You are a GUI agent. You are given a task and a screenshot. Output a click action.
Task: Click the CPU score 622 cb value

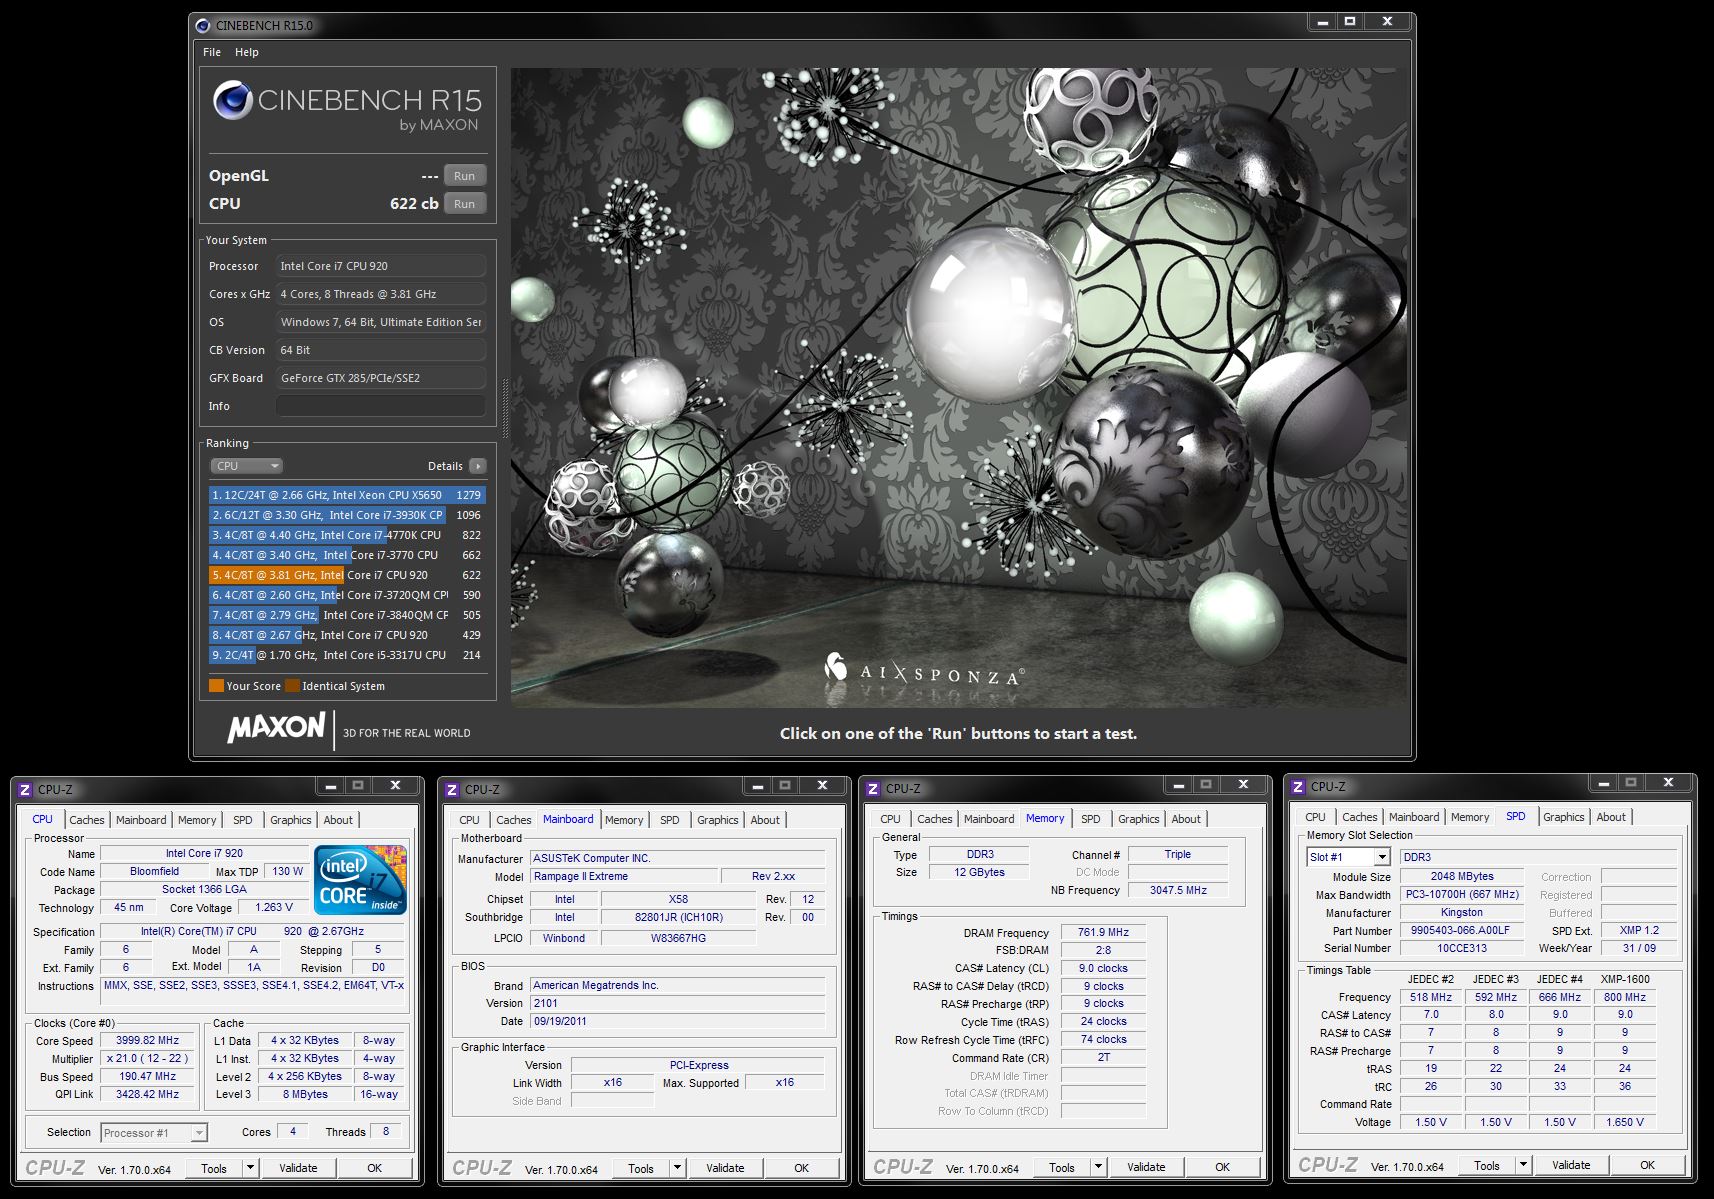pyautogui.click(x=414, y=204)
